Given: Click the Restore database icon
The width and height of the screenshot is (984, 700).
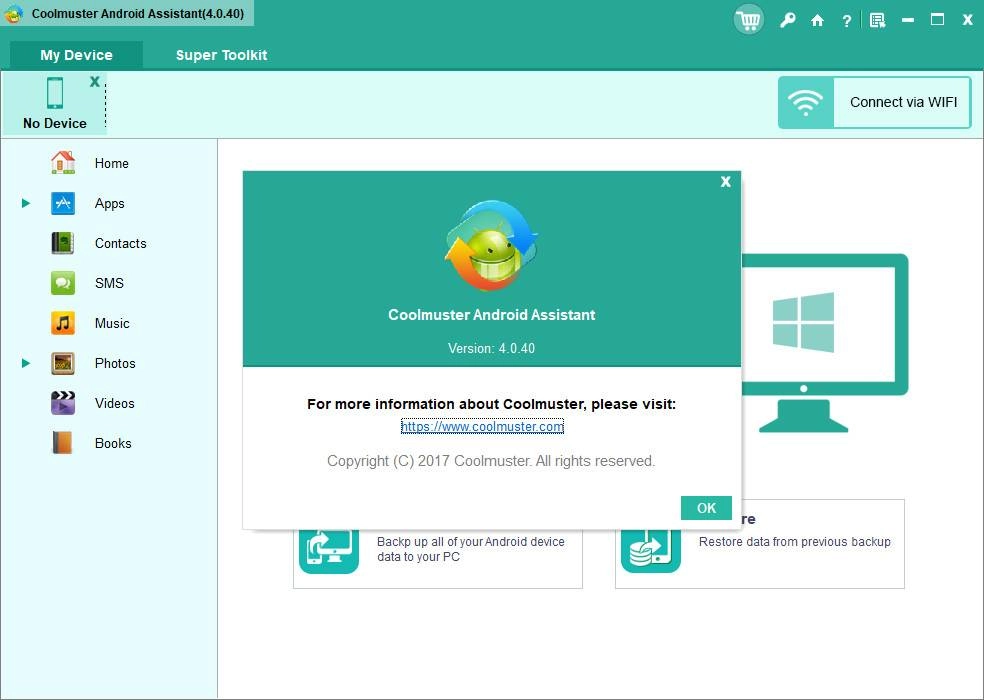Looking at the screenshot, I should click(651, 551).
